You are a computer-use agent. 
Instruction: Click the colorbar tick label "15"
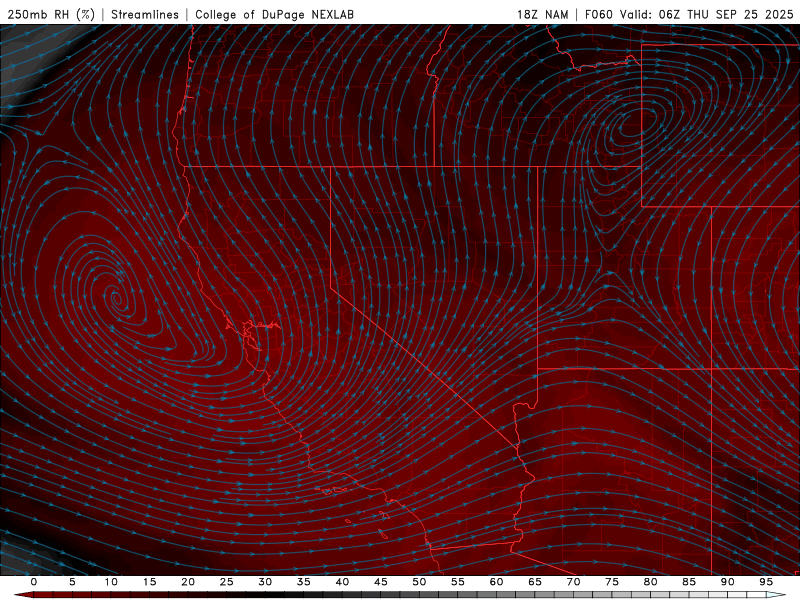click(x=149, y=582)
